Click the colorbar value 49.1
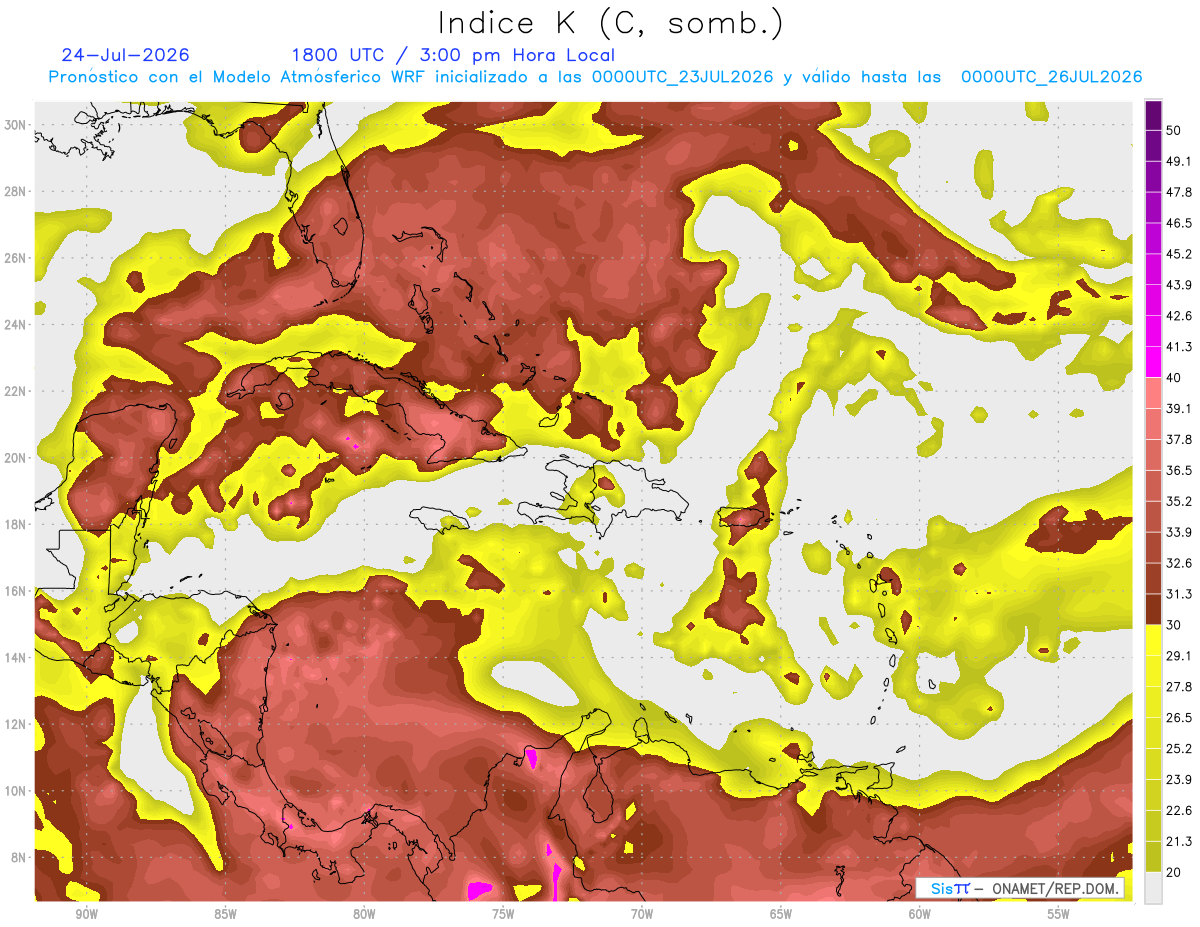 (1180, 161)
